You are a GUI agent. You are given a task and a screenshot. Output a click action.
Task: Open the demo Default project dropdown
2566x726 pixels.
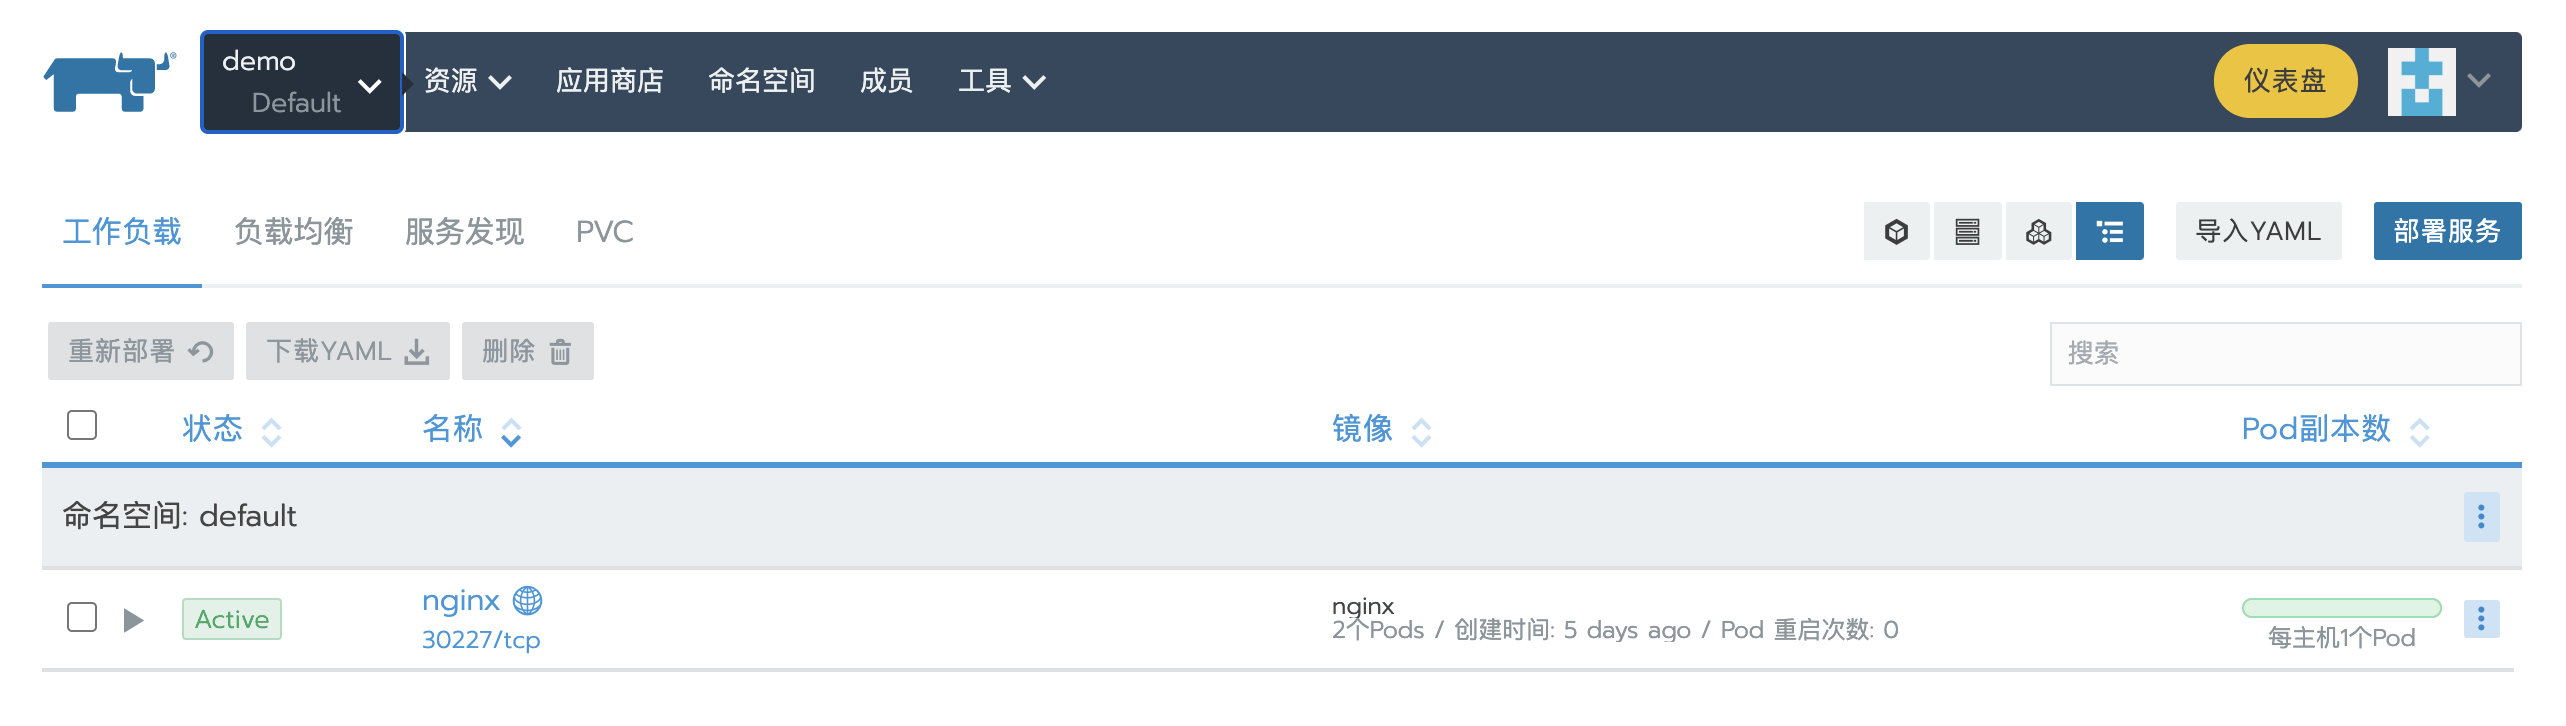[302, 82]
